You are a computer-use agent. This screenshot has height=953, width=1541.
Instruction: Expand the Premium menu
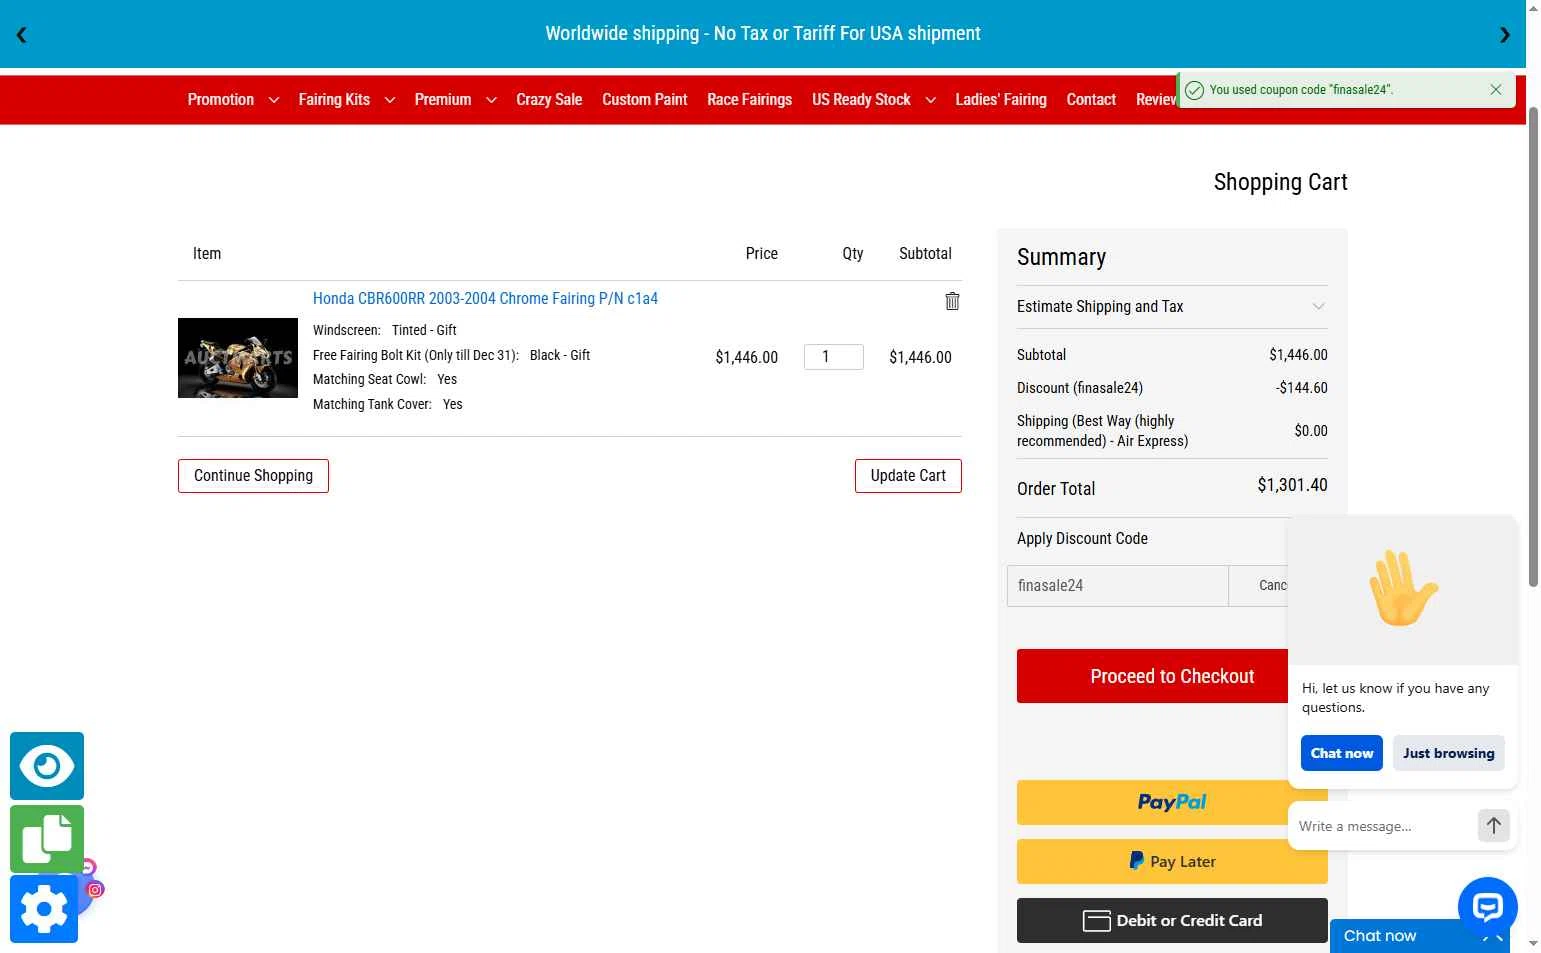click(455, 100)
